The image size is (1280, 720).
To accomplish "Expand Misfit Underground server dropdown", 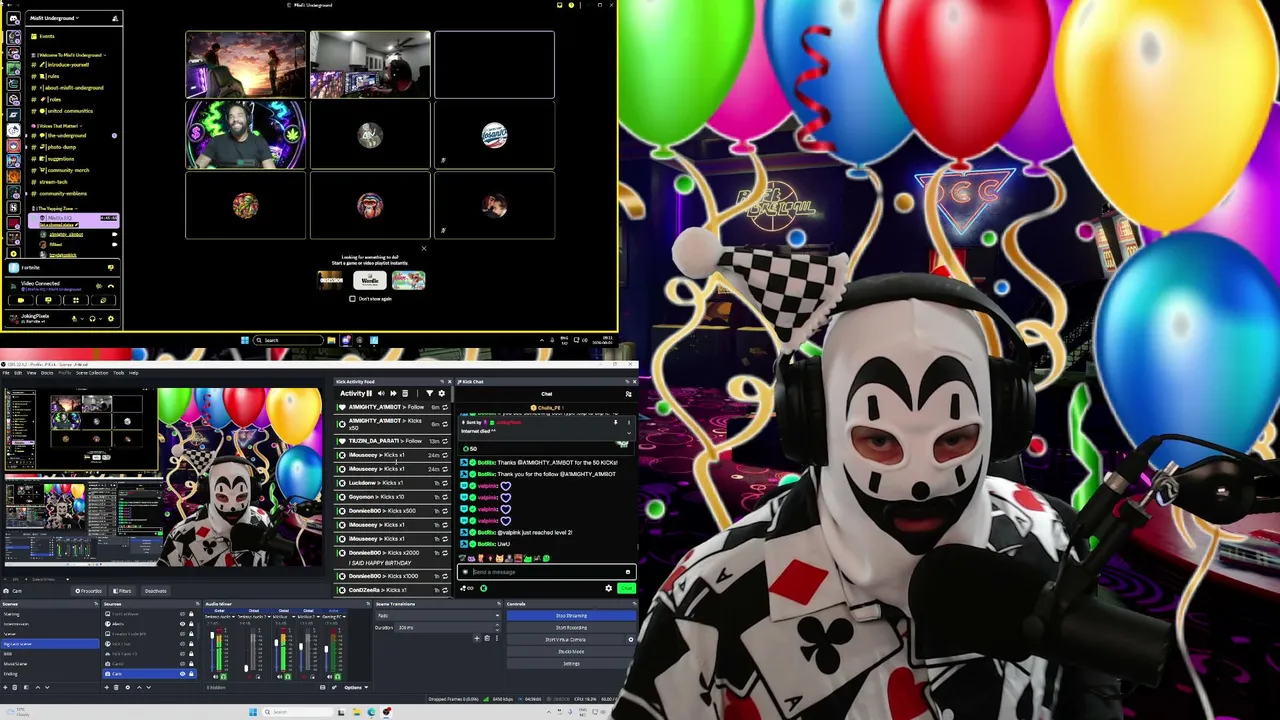I will coord(55,18).
